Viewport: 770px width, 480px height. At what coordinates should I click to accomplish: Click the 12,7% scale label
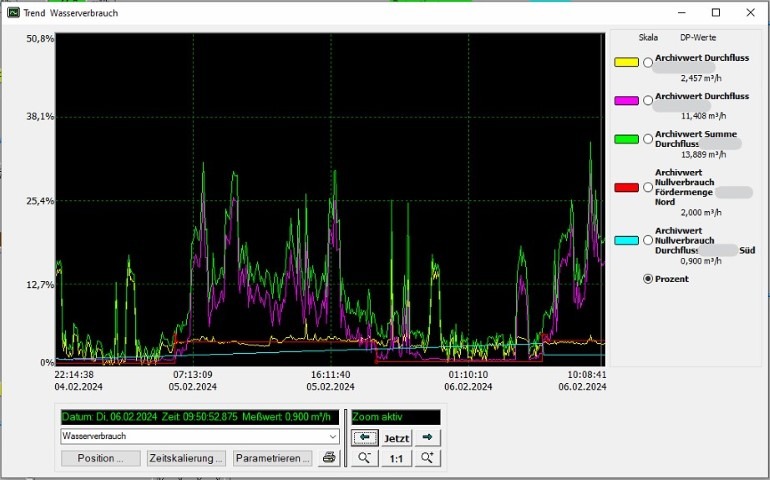[x=40, y=284]
